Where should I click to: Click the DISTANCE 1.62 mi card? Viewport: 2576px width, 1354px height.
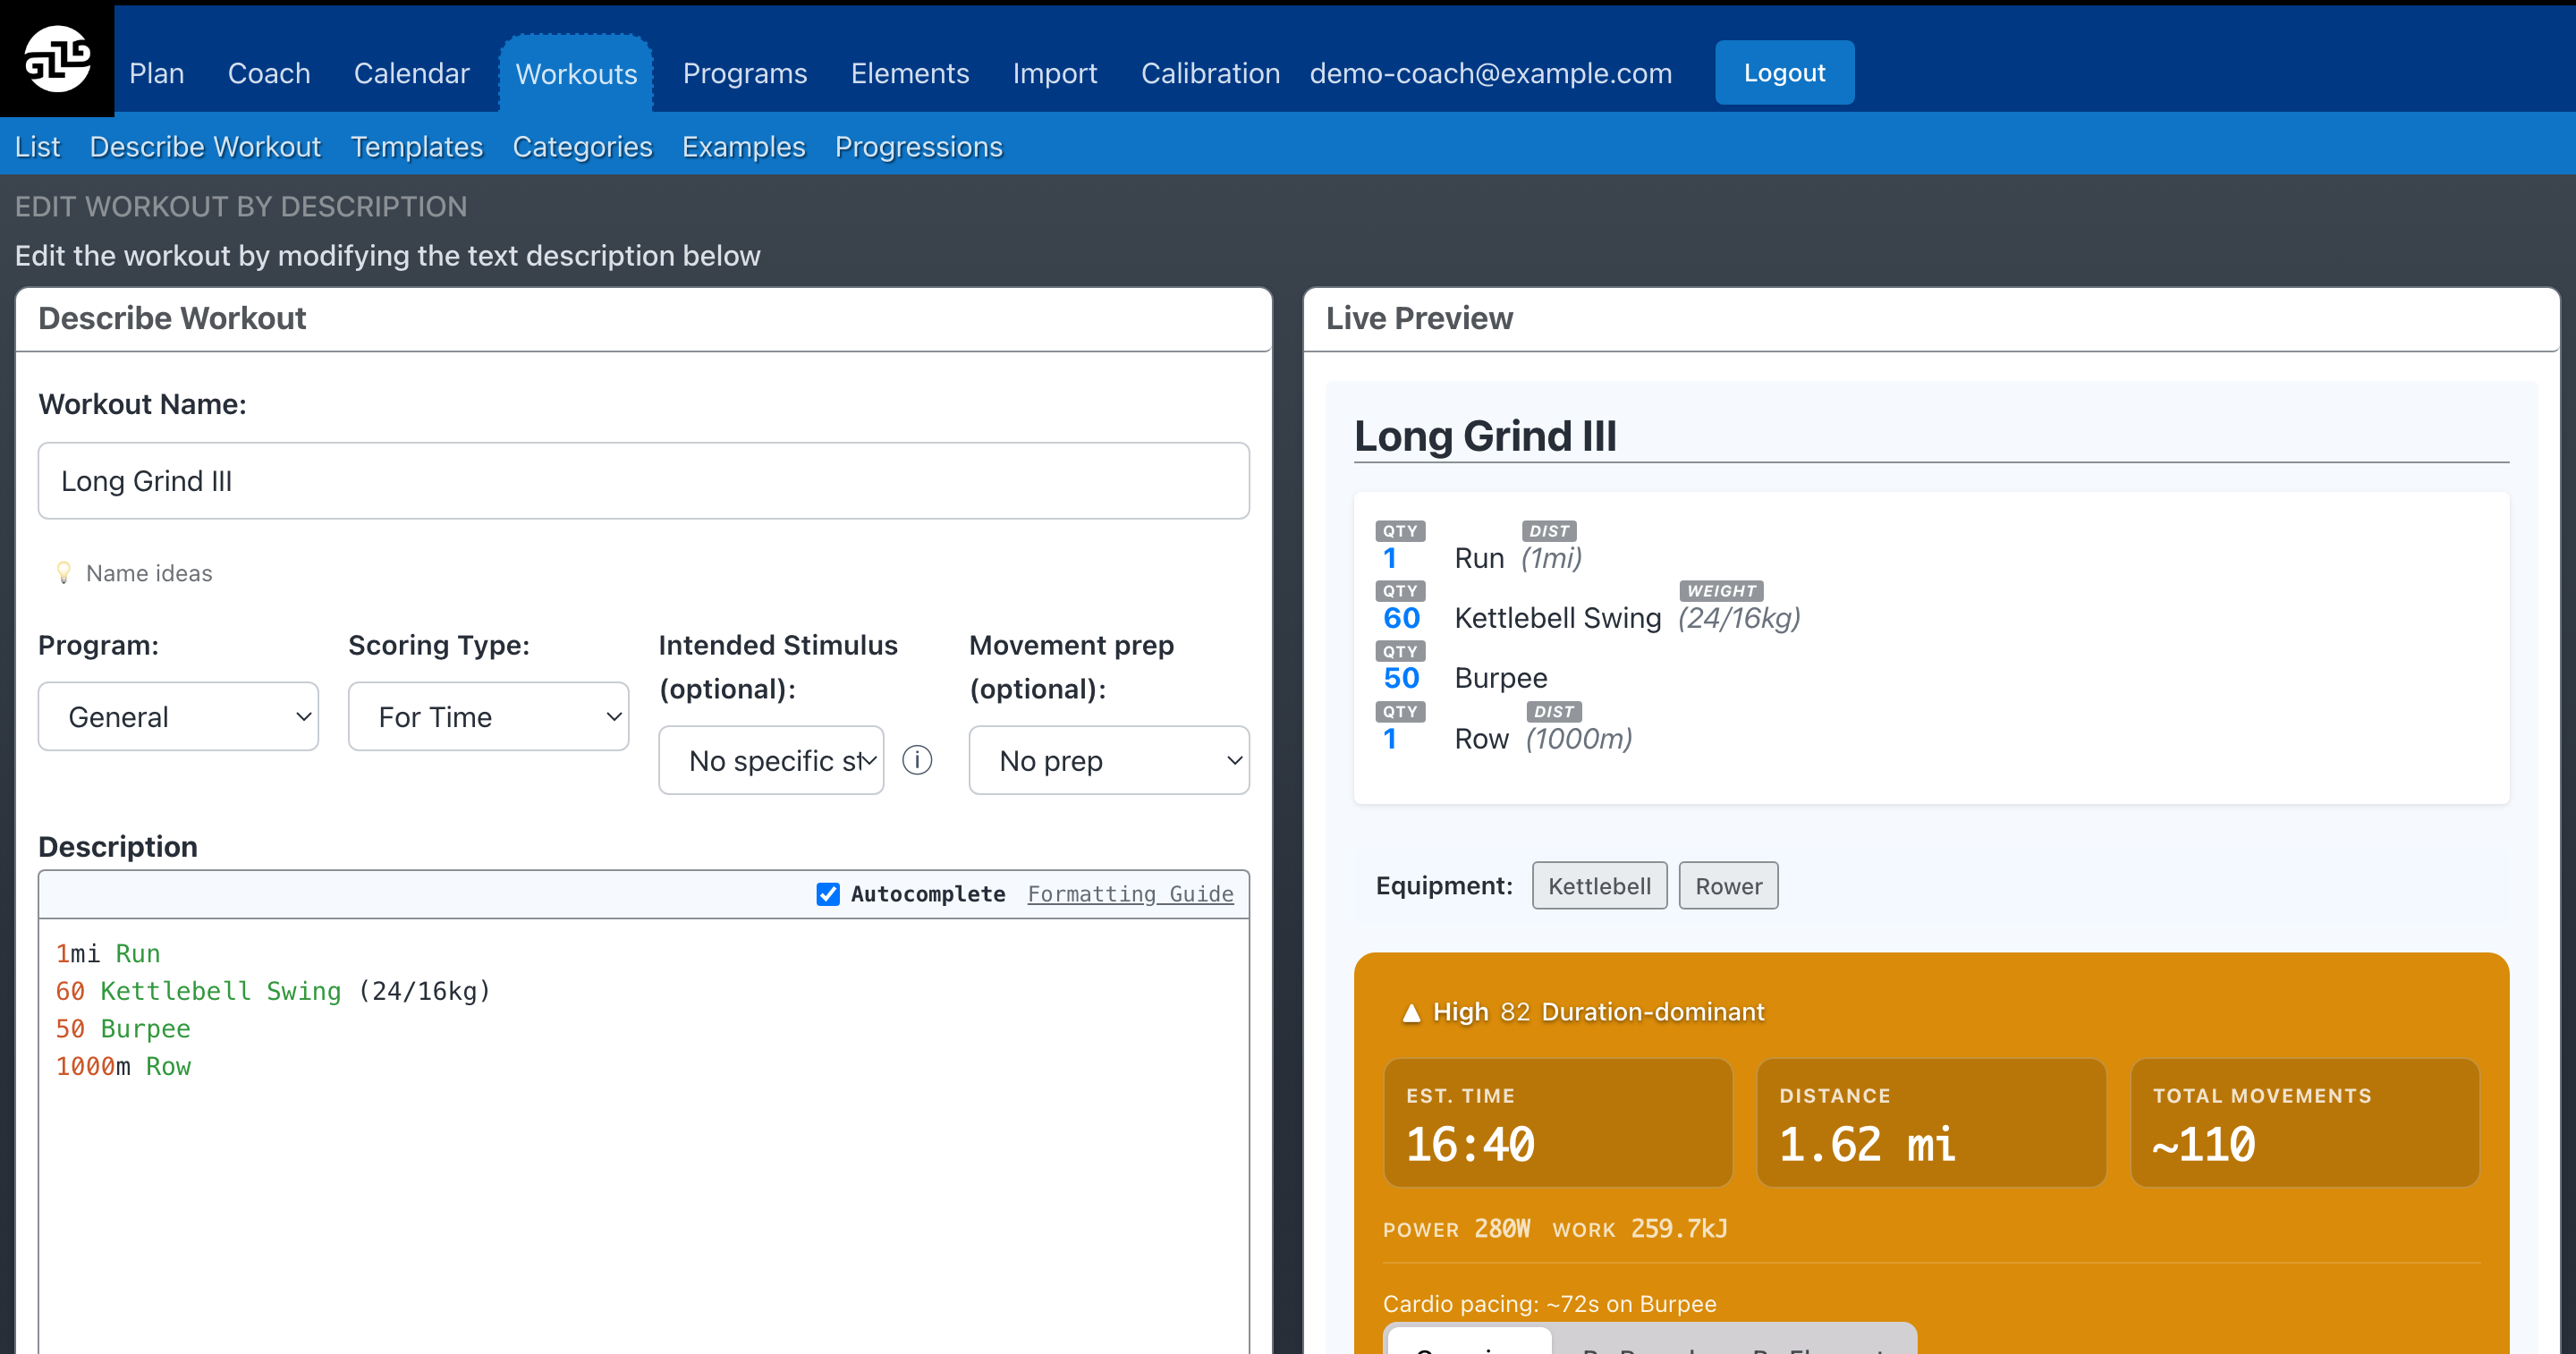click(x=1931, y=1123)
